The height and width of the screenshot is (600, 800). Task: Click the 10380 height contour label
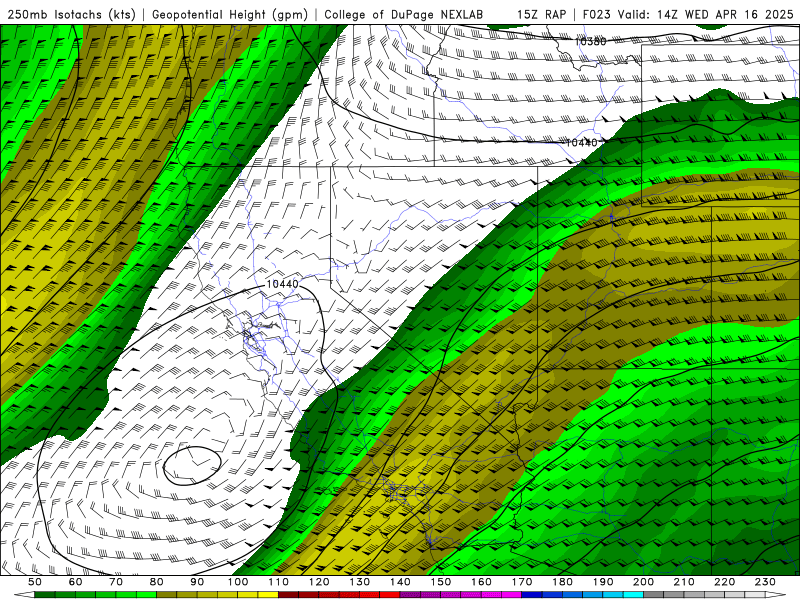[590, 42]
